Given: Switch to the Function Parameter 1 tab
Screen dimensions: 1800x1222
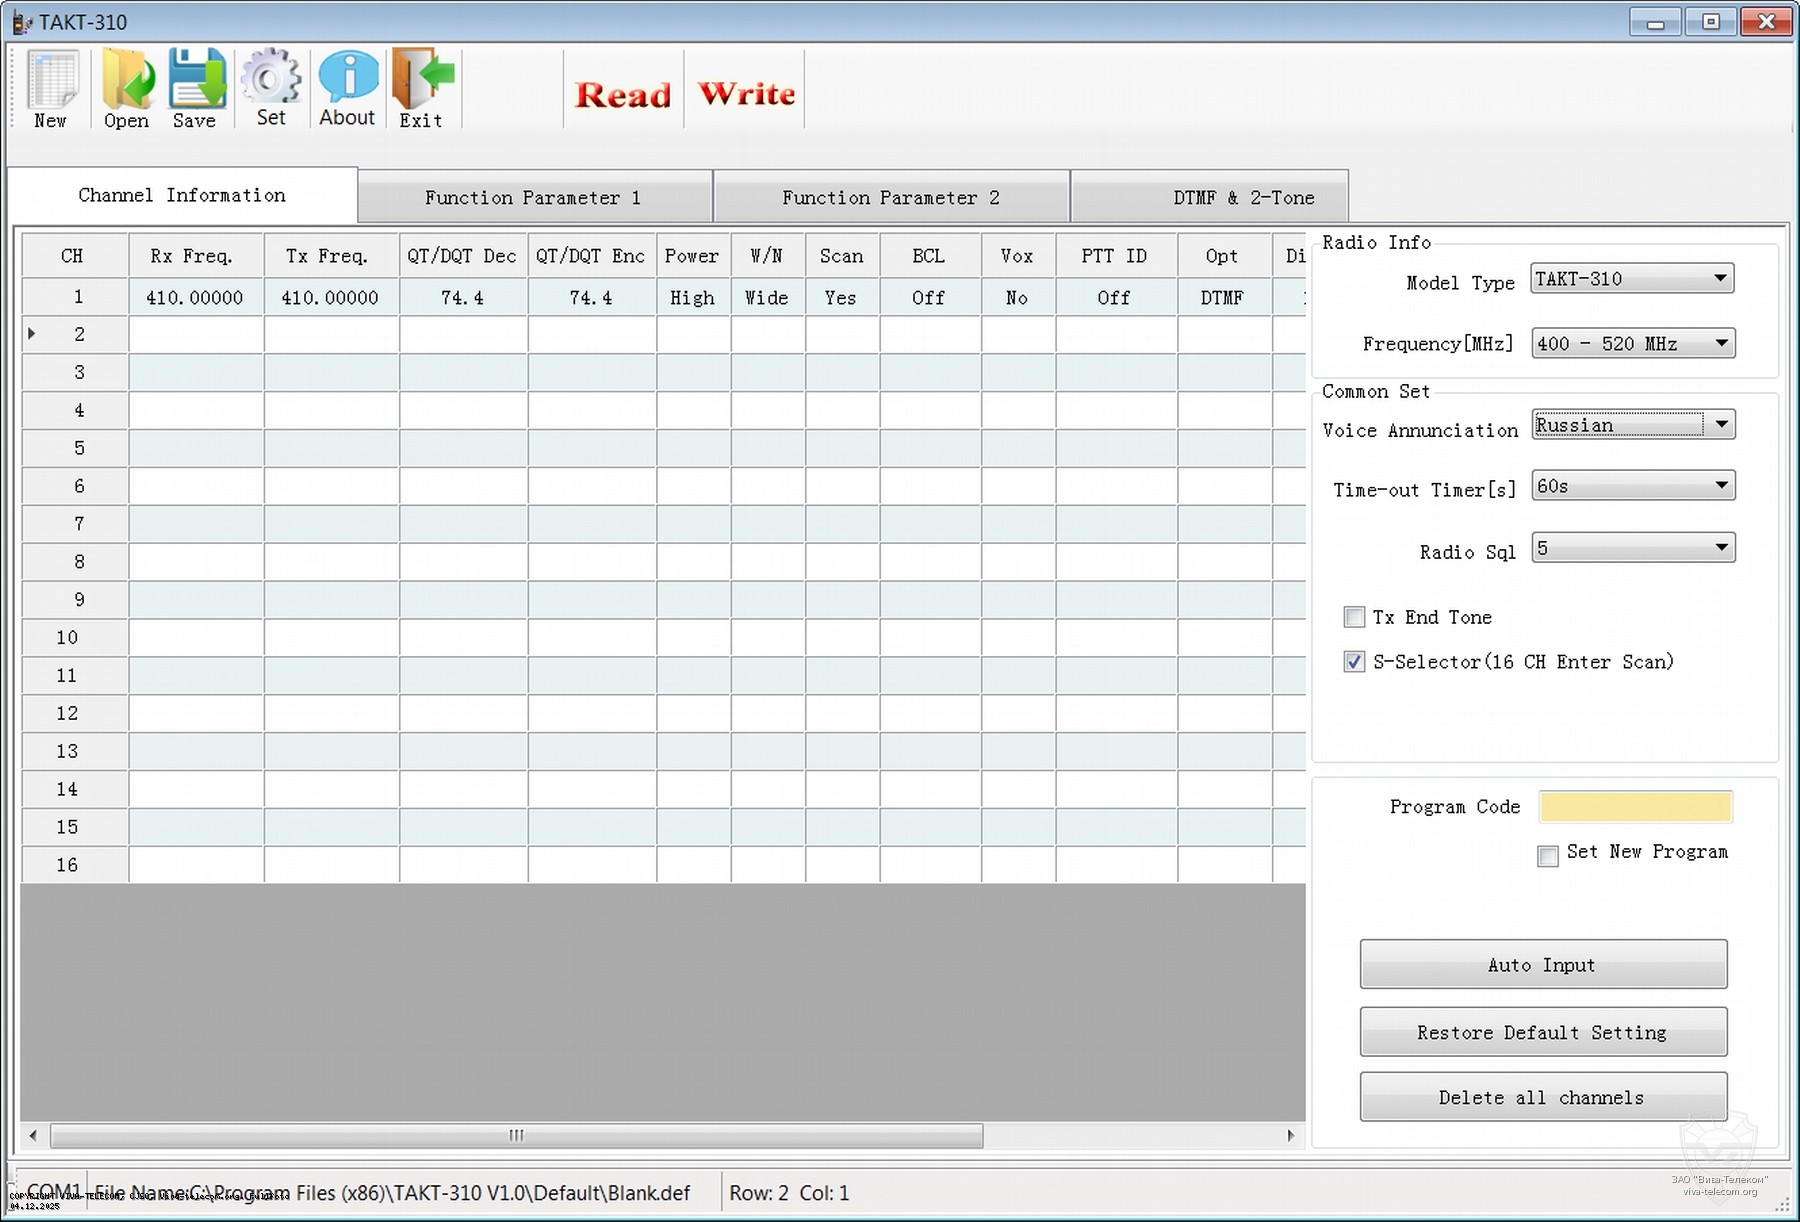Looking at the screenshot, I should [533, 197].
